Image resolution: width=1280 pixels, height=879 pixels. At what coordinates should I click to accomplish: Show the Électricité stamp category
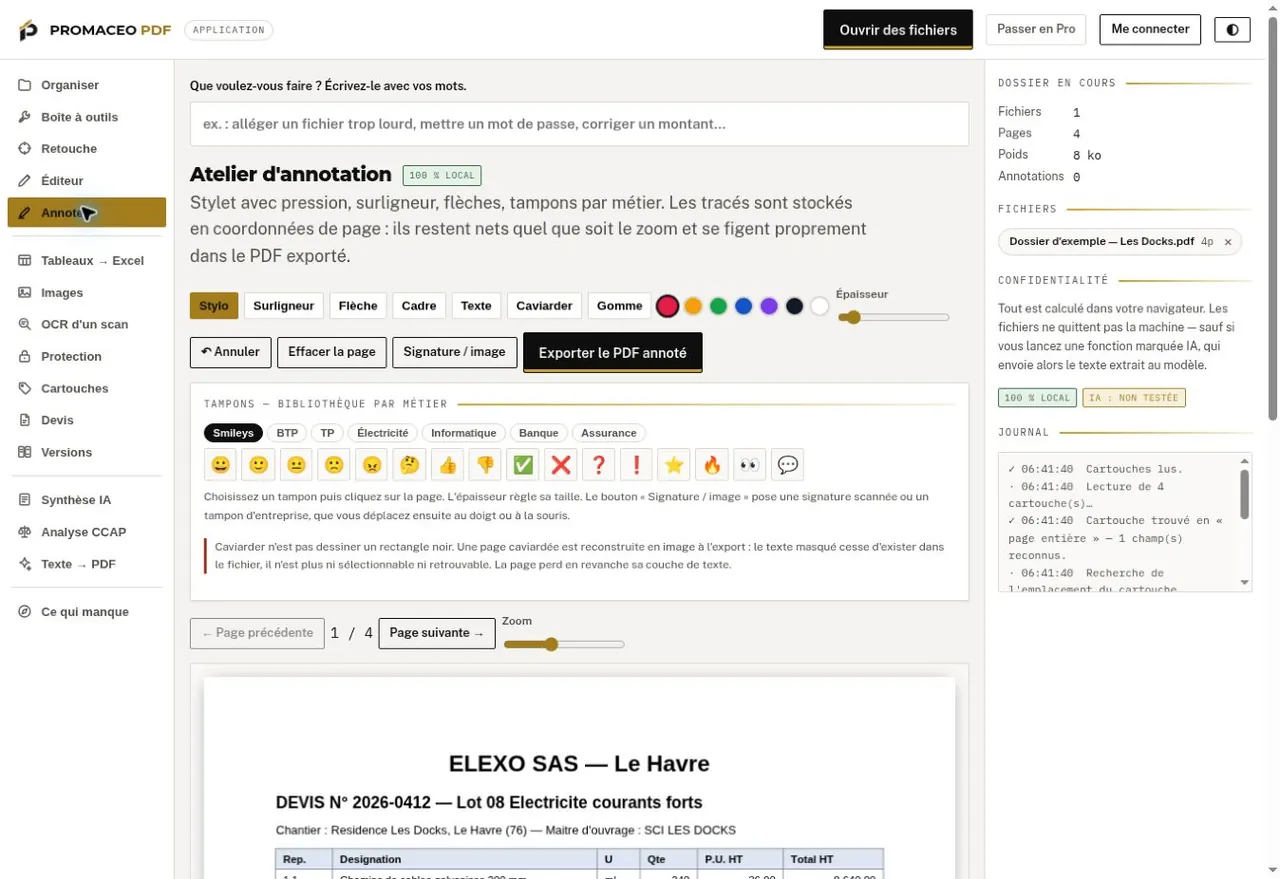pos(383,433)
